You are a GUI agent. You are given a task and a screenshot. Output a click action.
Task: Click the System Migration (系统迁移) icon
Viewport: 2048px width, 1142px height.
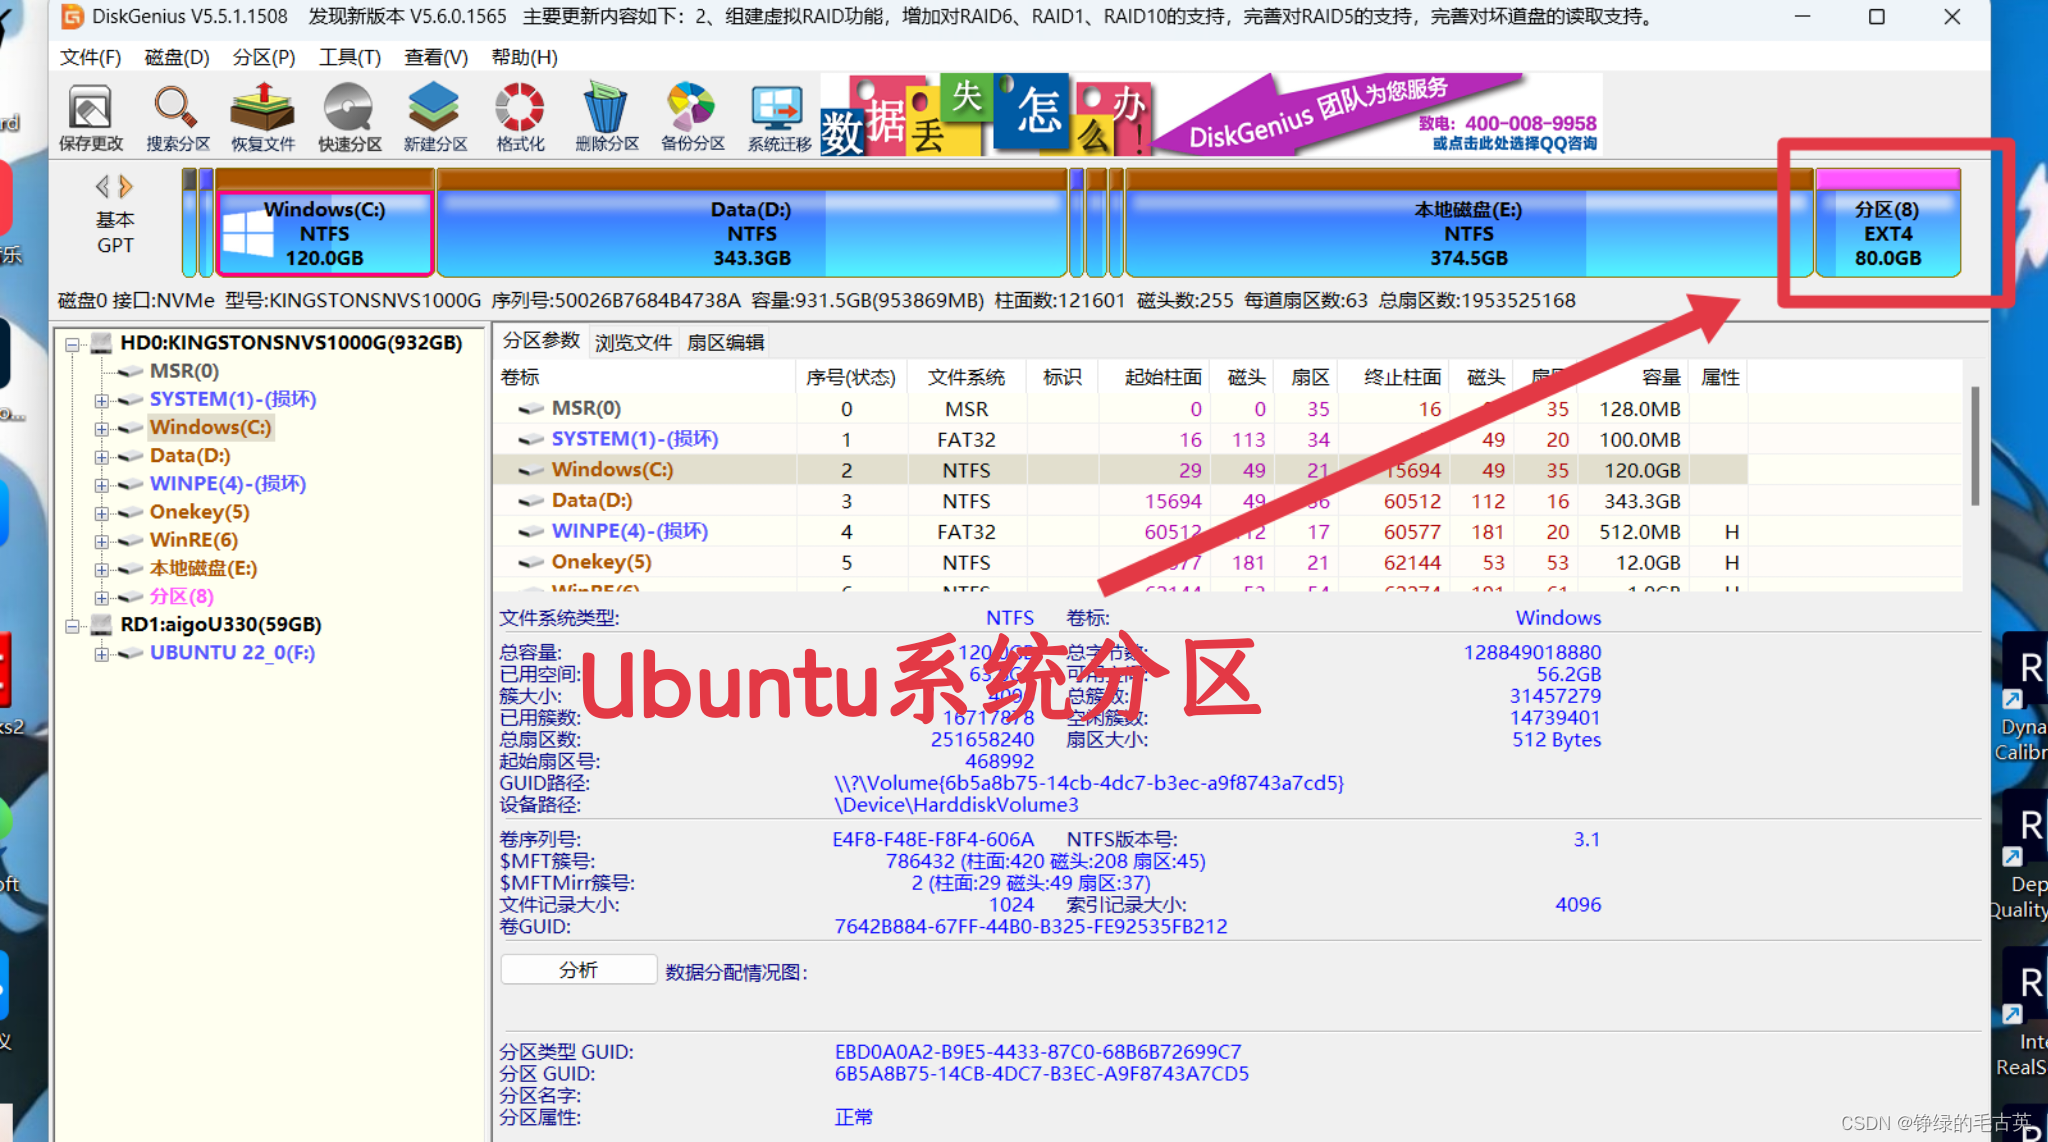tap(779, 116)
